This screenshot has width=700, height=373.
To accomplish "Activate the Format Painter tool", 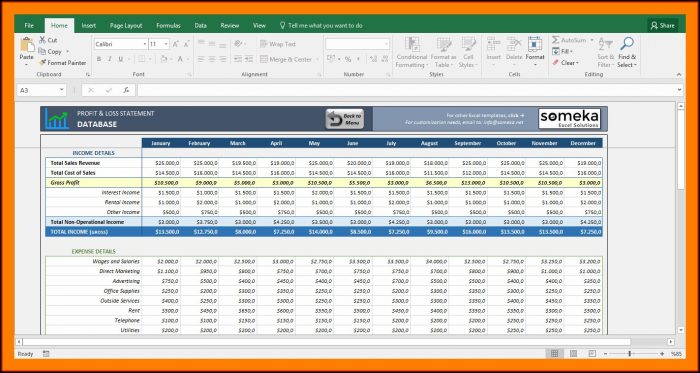I will [62, 63].
